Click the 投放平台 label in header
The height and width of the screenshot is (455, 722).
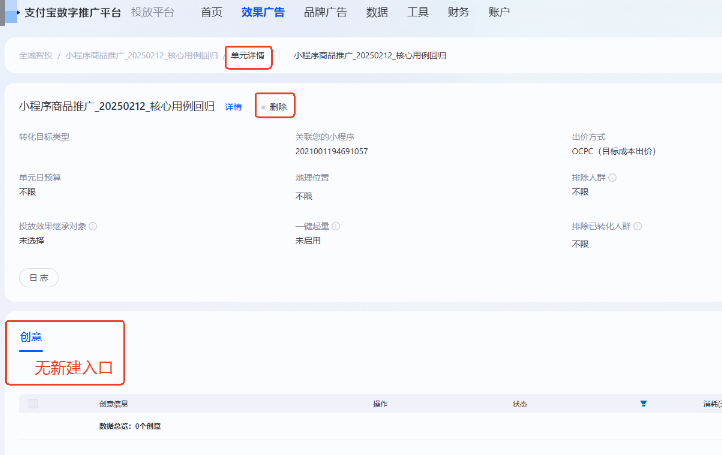tap(152, 12)
